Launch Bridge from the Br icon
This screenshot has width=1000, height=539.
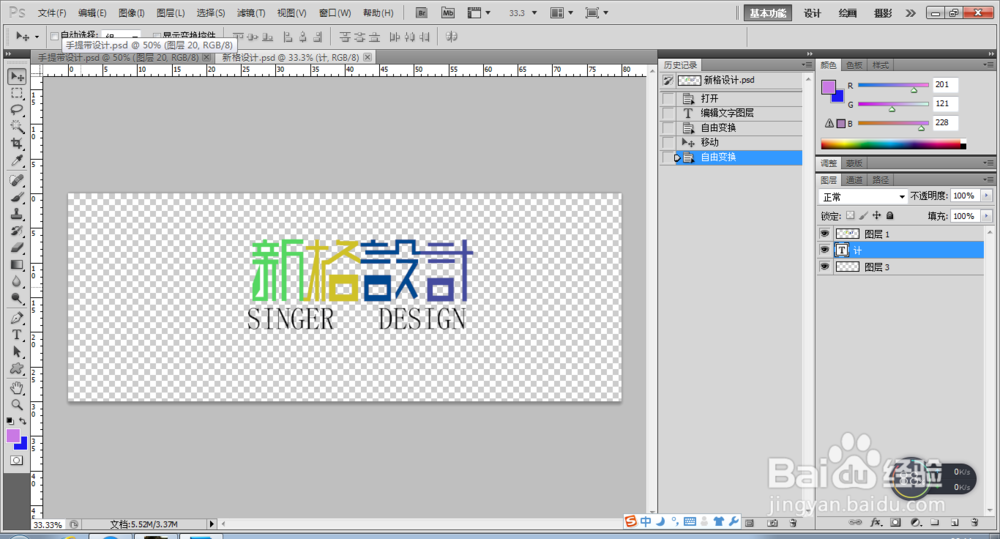[422, 13]
